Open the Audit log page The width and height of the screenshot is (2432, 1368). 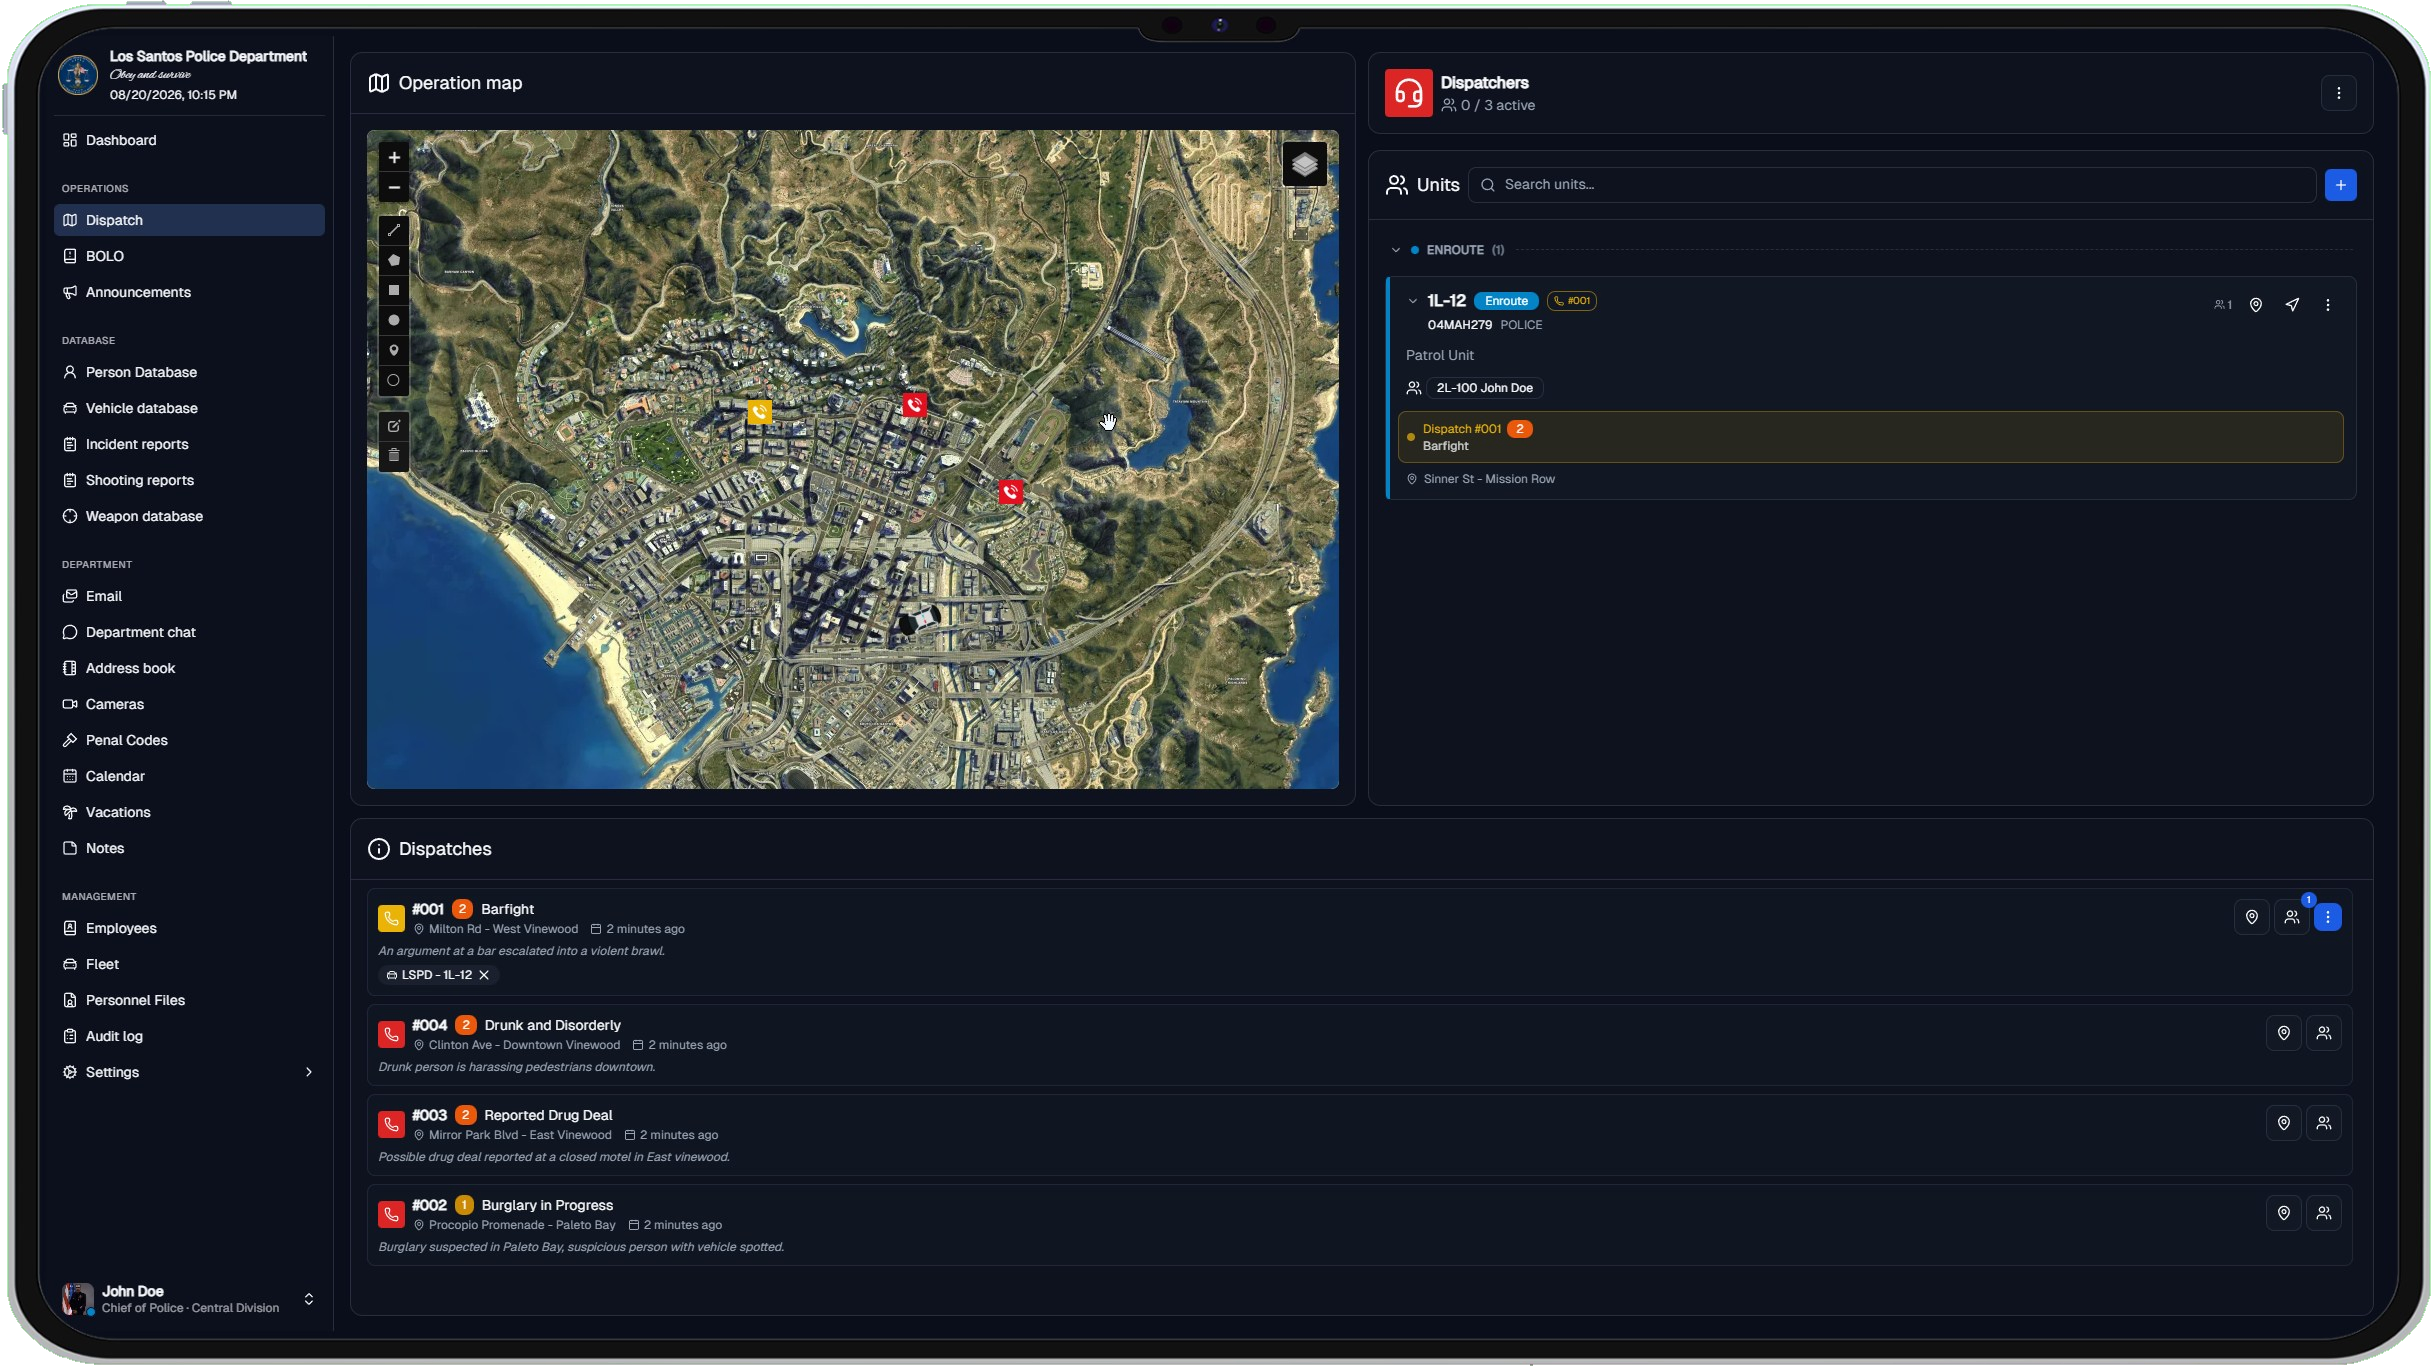(x=189, y=1036)
